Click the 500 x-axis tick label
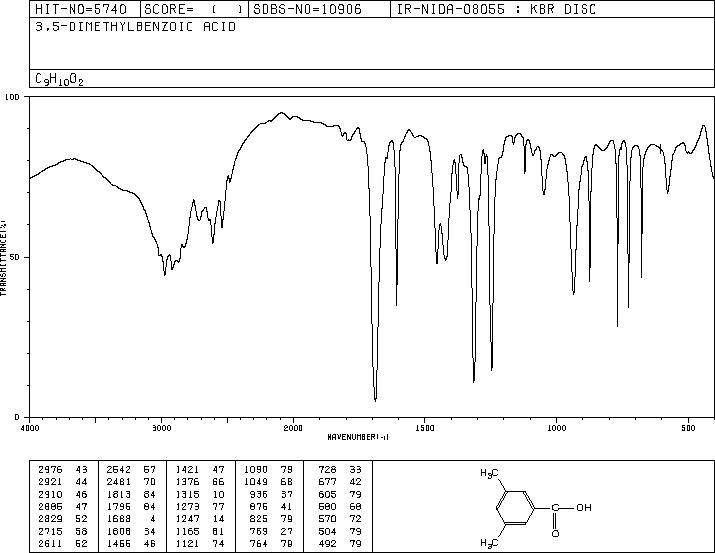Viewport: 715px width, 553px height. click(689, 428)
